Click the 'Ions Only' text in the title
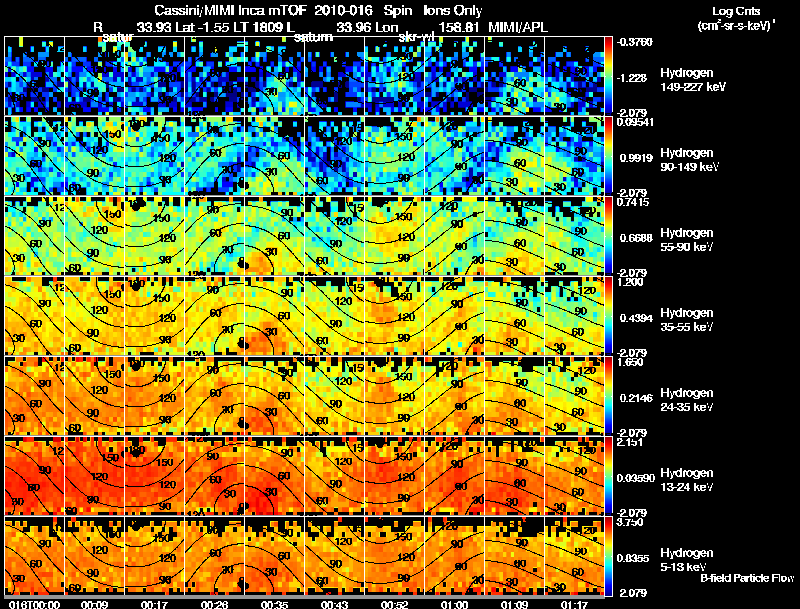The width and height of the screenshot is (800, 609). [x=453, y=10]
